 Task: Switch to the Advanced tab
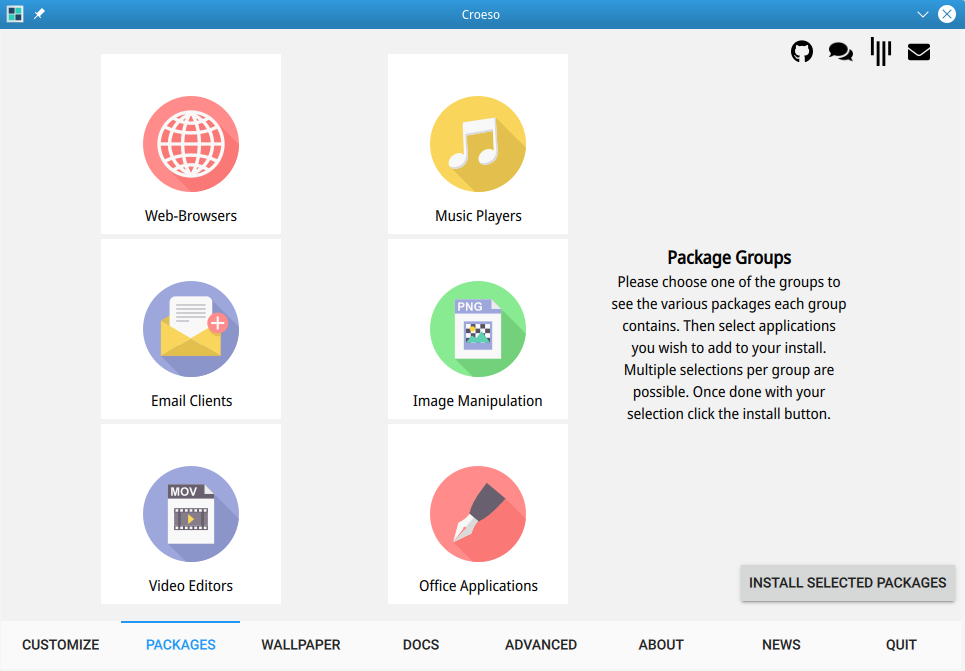click(x=541, y=645)
